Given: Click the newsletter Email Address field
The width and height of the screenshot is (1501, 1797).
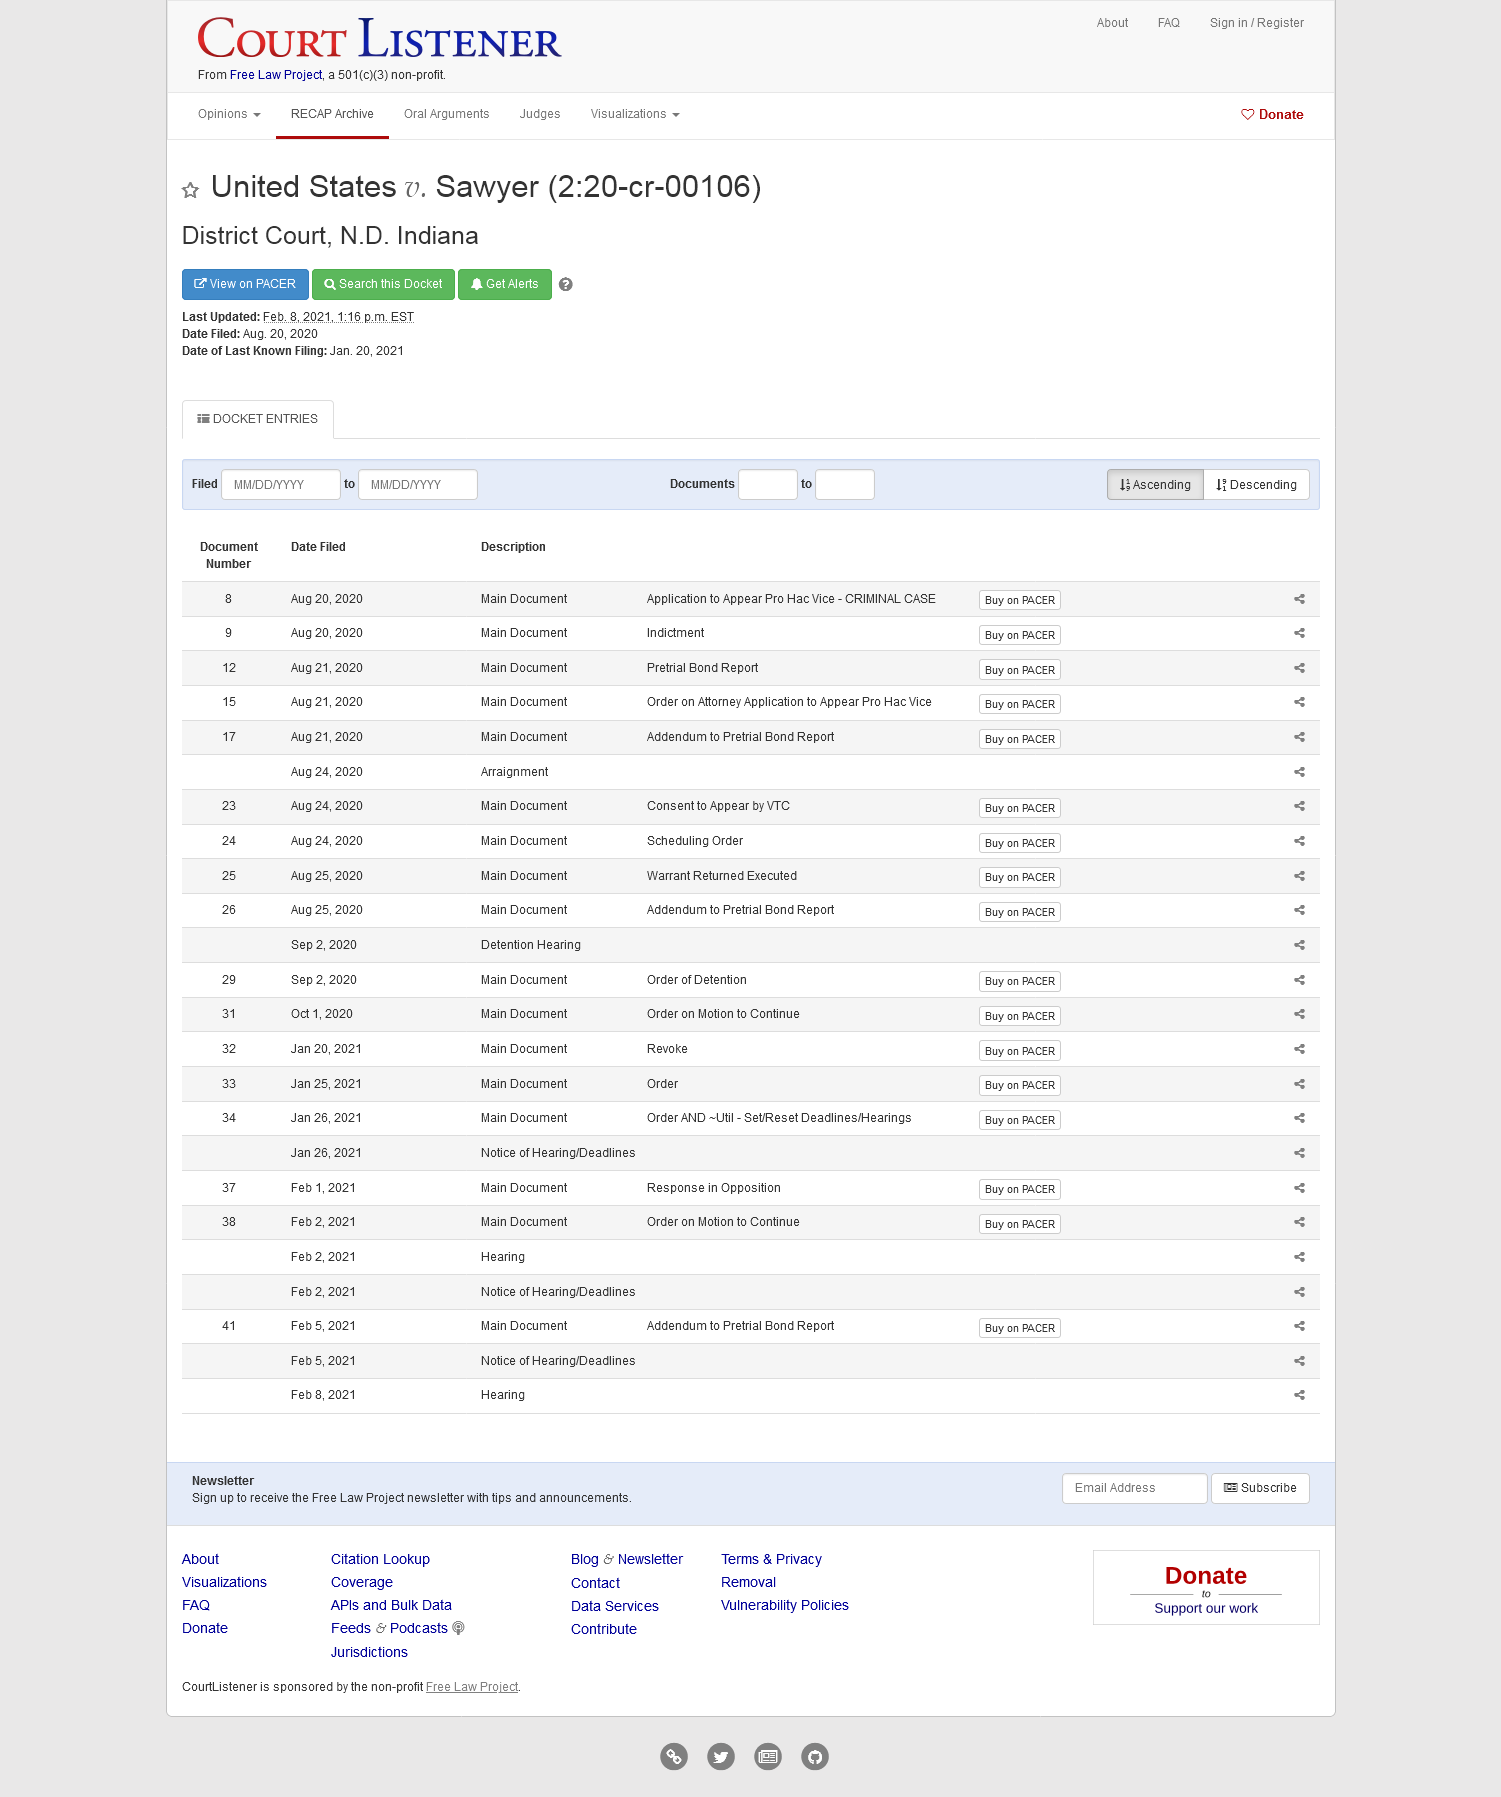Looking at the screenshot, I should point(1134,1488).
